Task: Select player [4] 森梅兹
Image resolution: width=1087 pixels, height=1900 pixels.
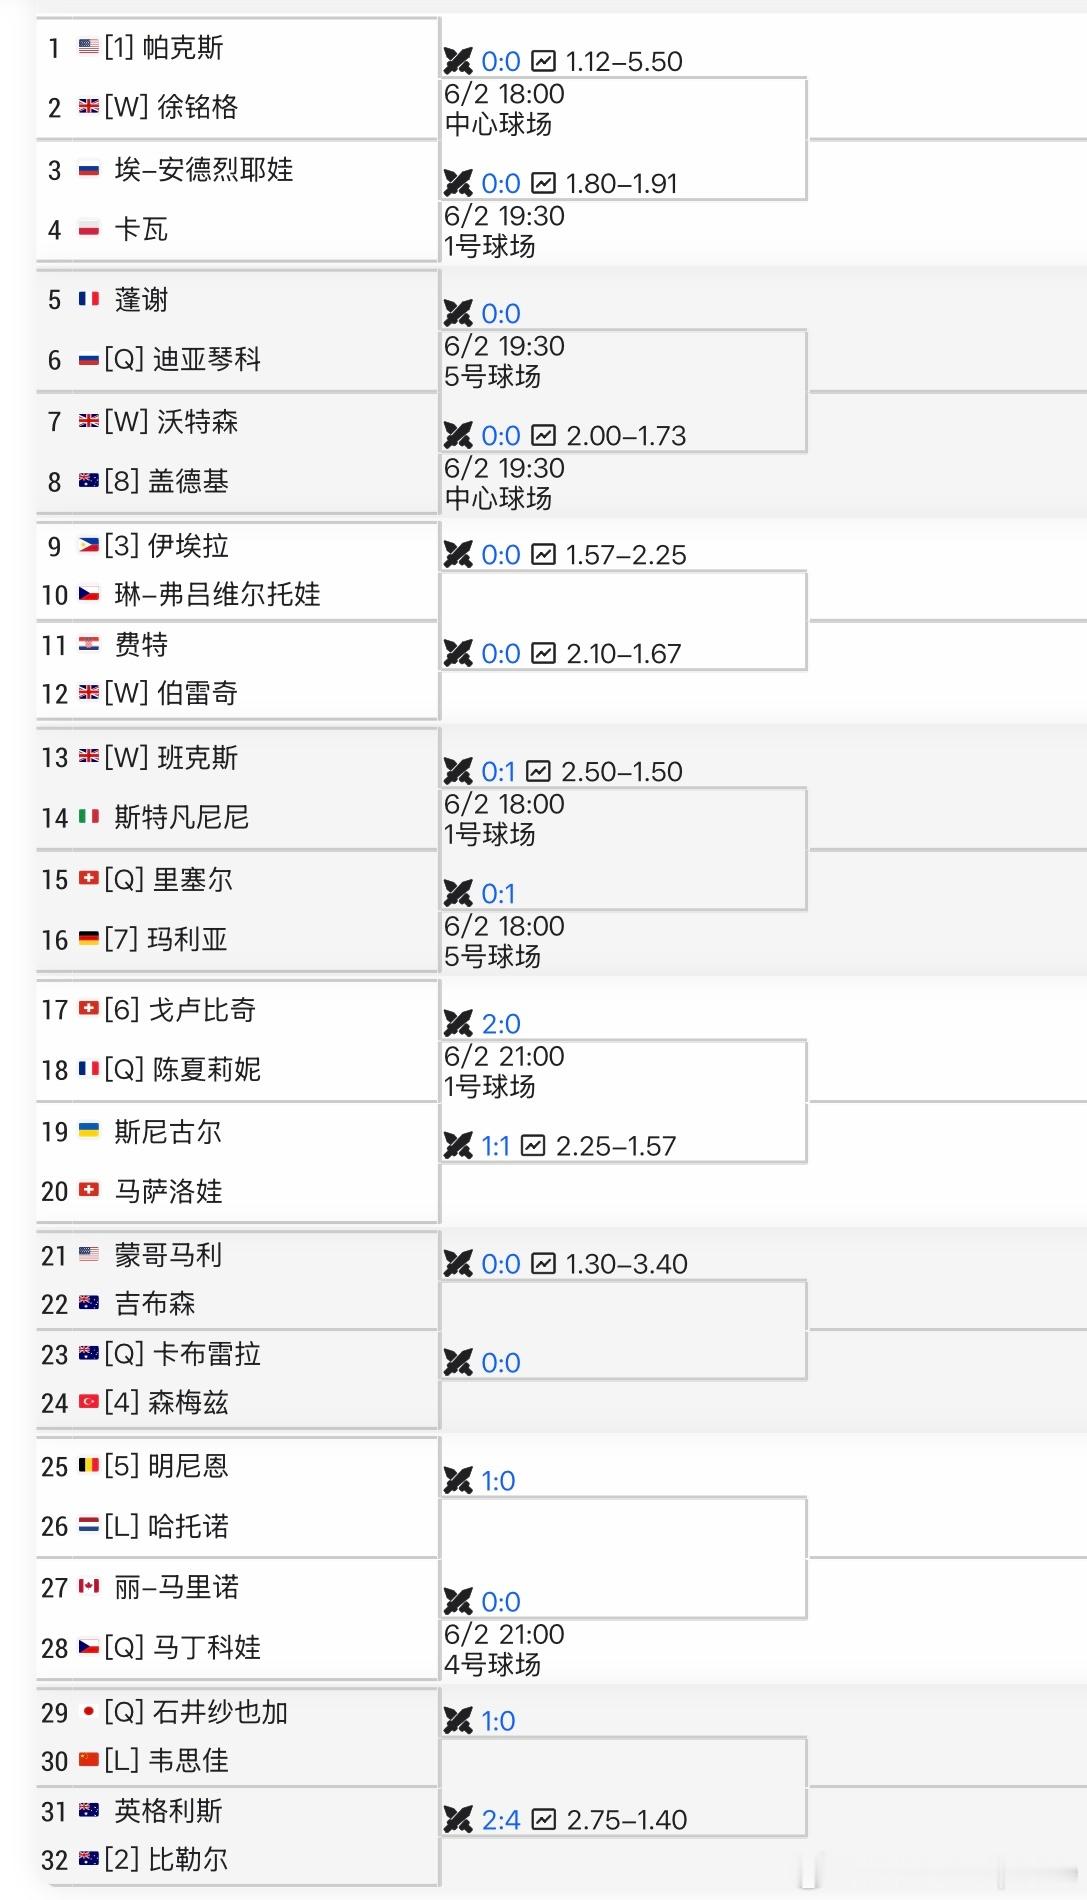Action: pyautogui.click(x=166, y=1402)
